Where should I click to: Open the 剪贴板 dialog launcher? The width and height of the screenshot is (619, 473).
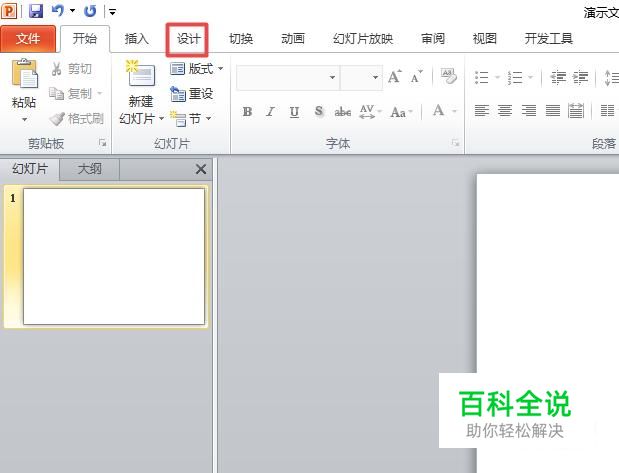(102, 143)
